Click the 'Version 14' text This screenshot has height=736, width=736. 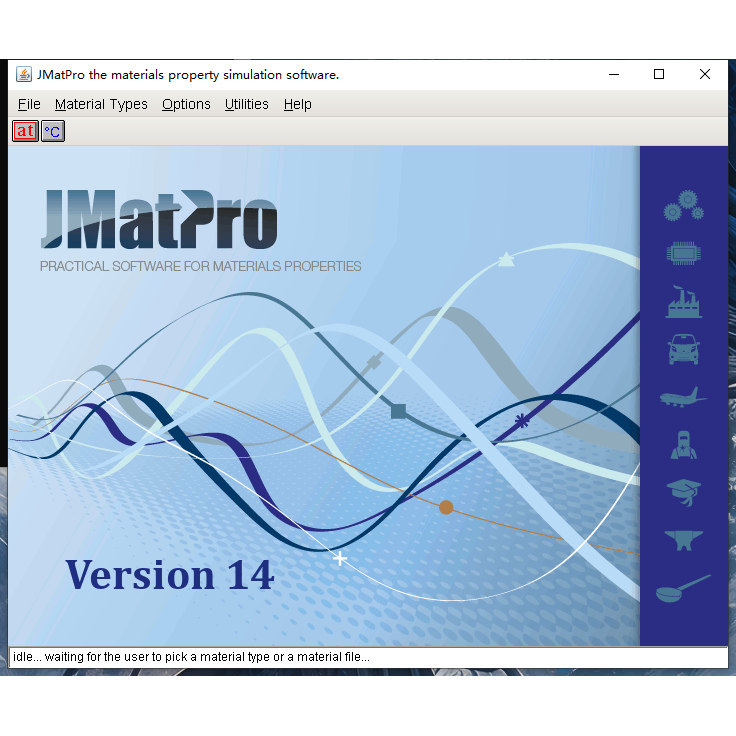pos(169,575)
